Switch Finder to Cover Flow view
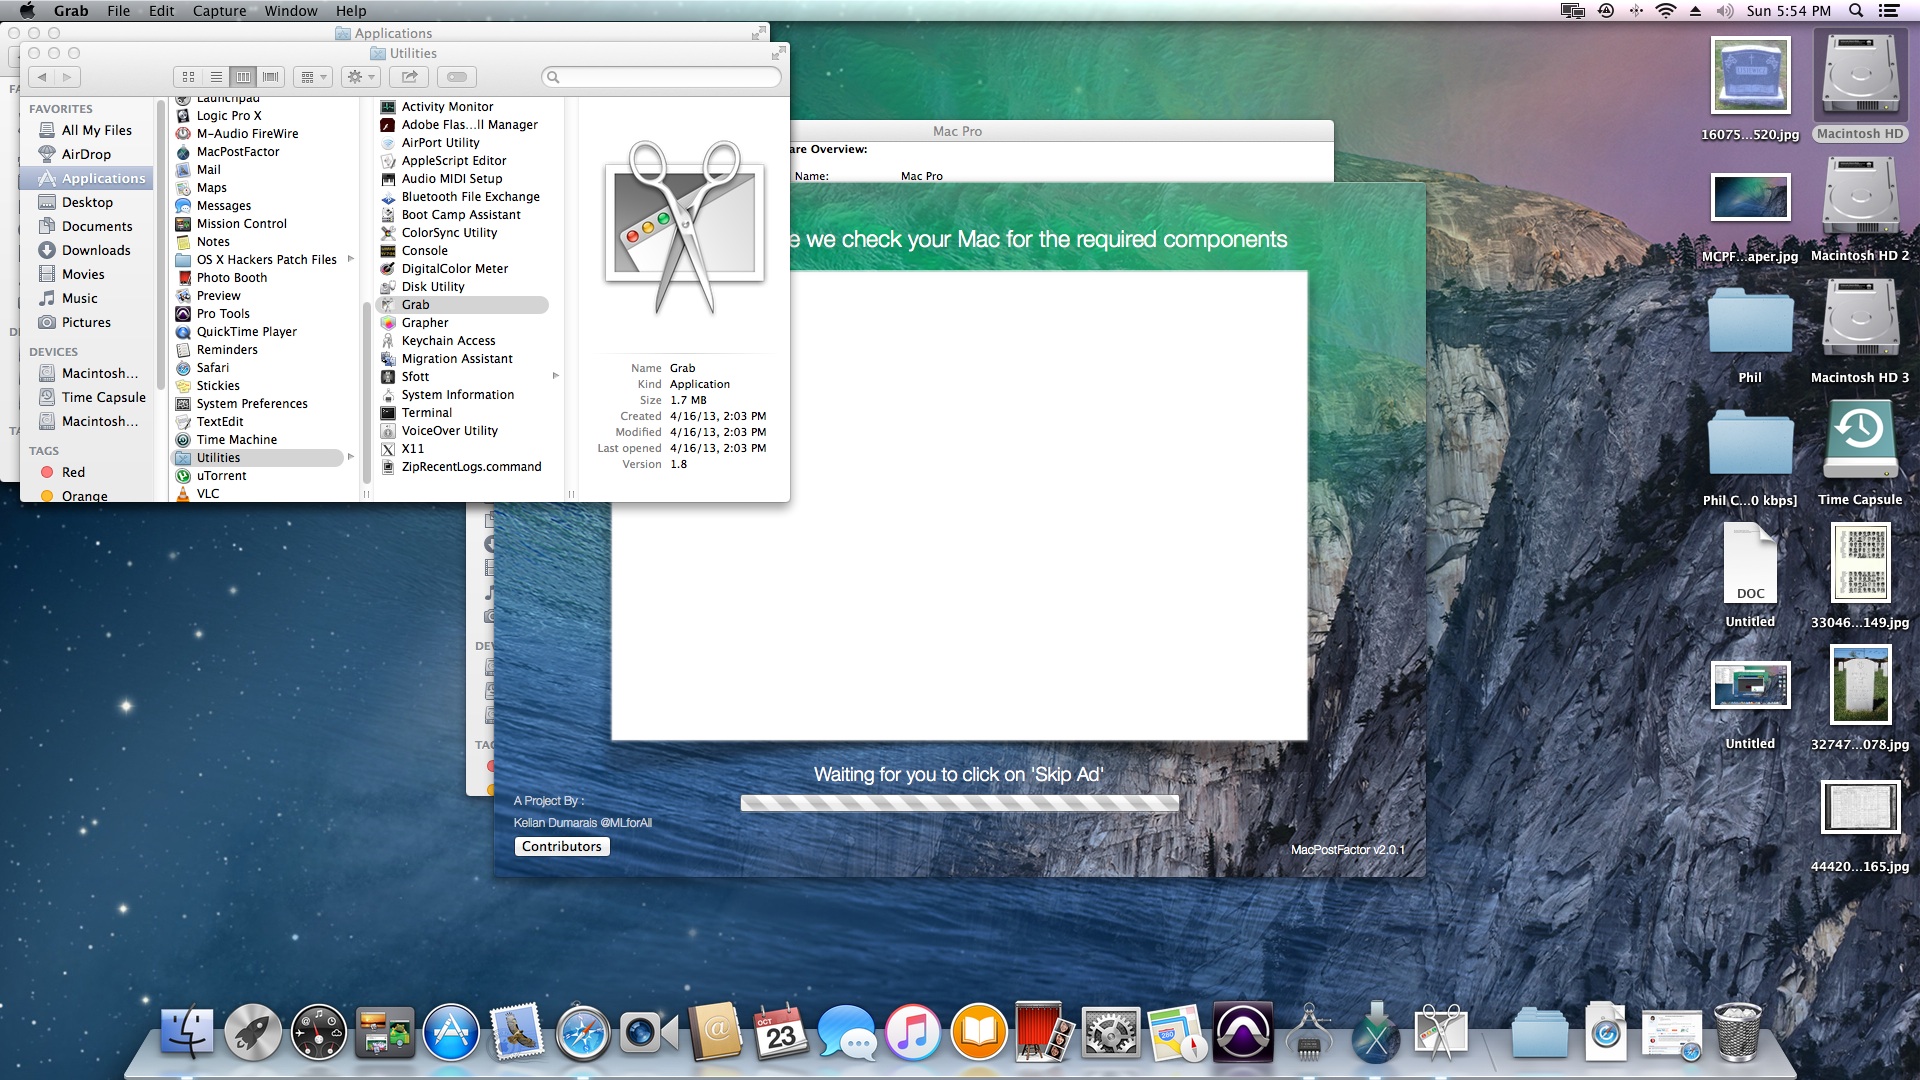 pos(270,77)
